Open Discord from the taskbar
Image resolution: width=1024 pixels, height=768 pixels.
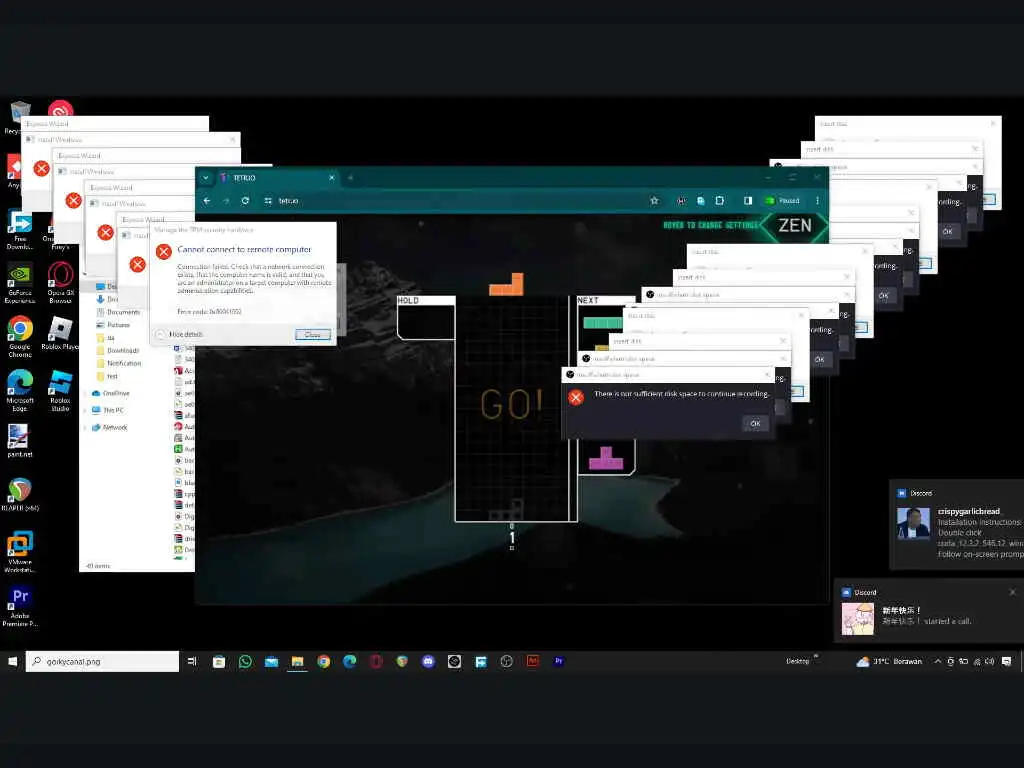click(x=428, y=662)
